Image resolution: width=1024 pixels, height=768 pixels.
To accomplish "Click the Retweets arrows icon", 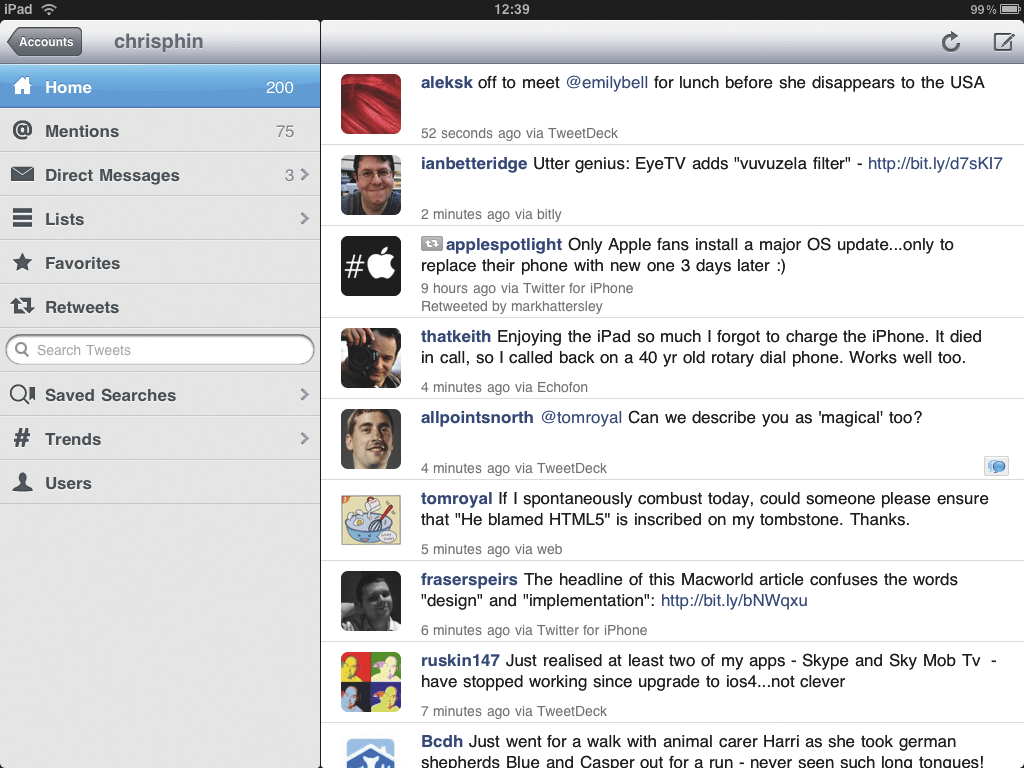I will coord(22,306).
